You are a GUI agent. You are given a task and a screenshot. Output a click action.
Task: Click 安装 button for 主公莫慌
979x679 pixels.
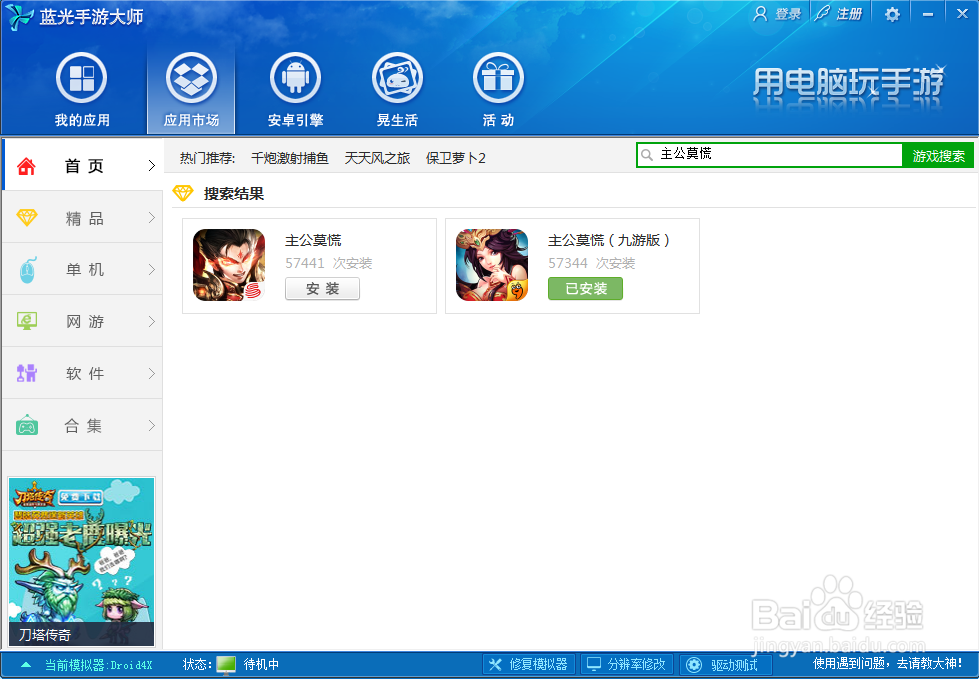pyautogui.click(x=322, y=288)
